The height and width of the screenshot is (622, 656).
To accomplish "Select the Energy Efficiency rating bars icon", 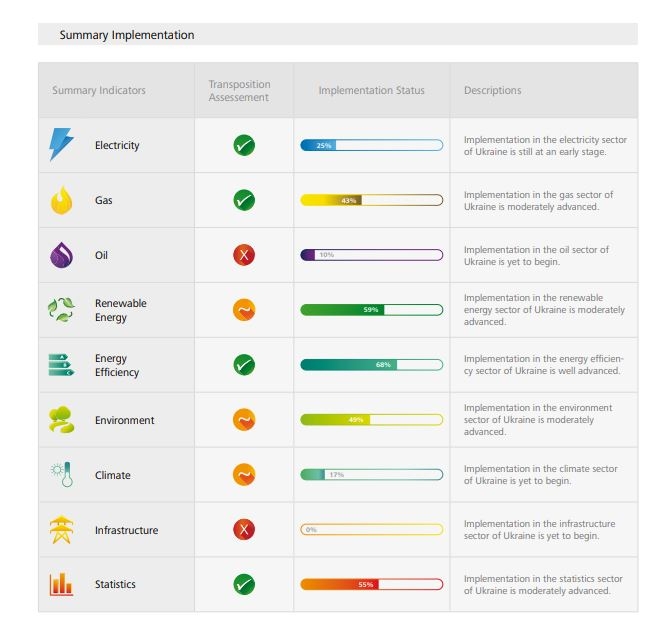I will (x=61, y=365).
